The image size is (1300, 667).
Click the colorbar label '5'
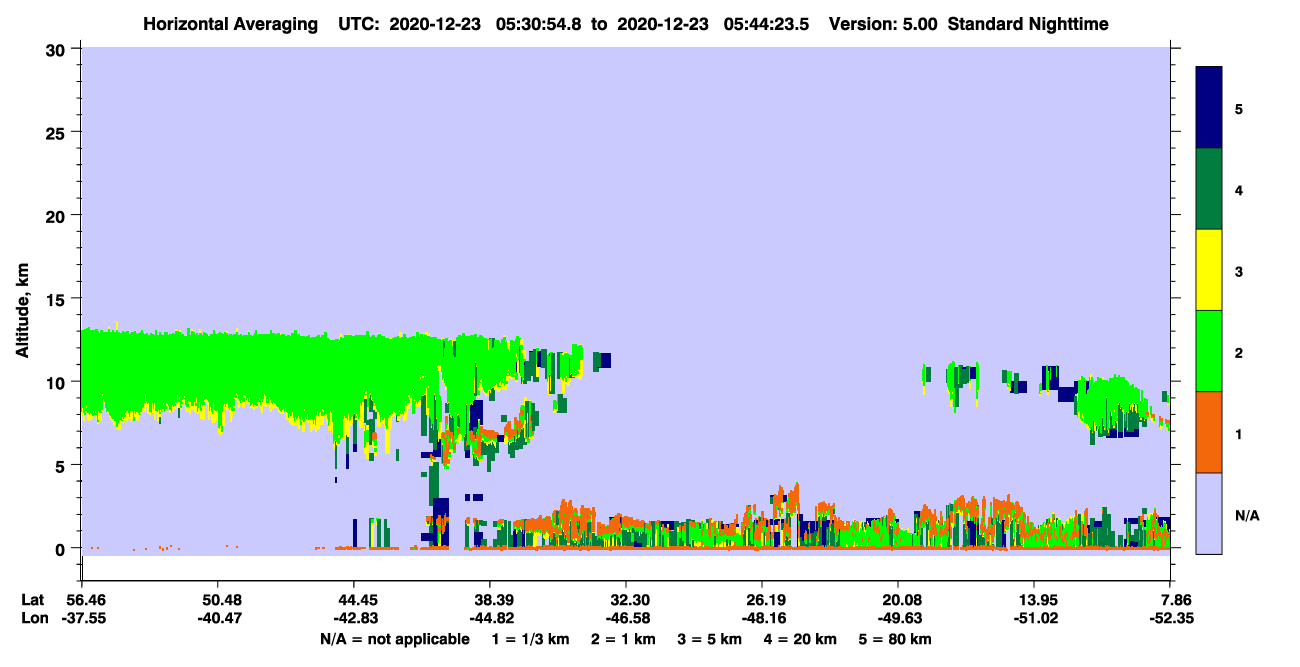point(1239,108)
